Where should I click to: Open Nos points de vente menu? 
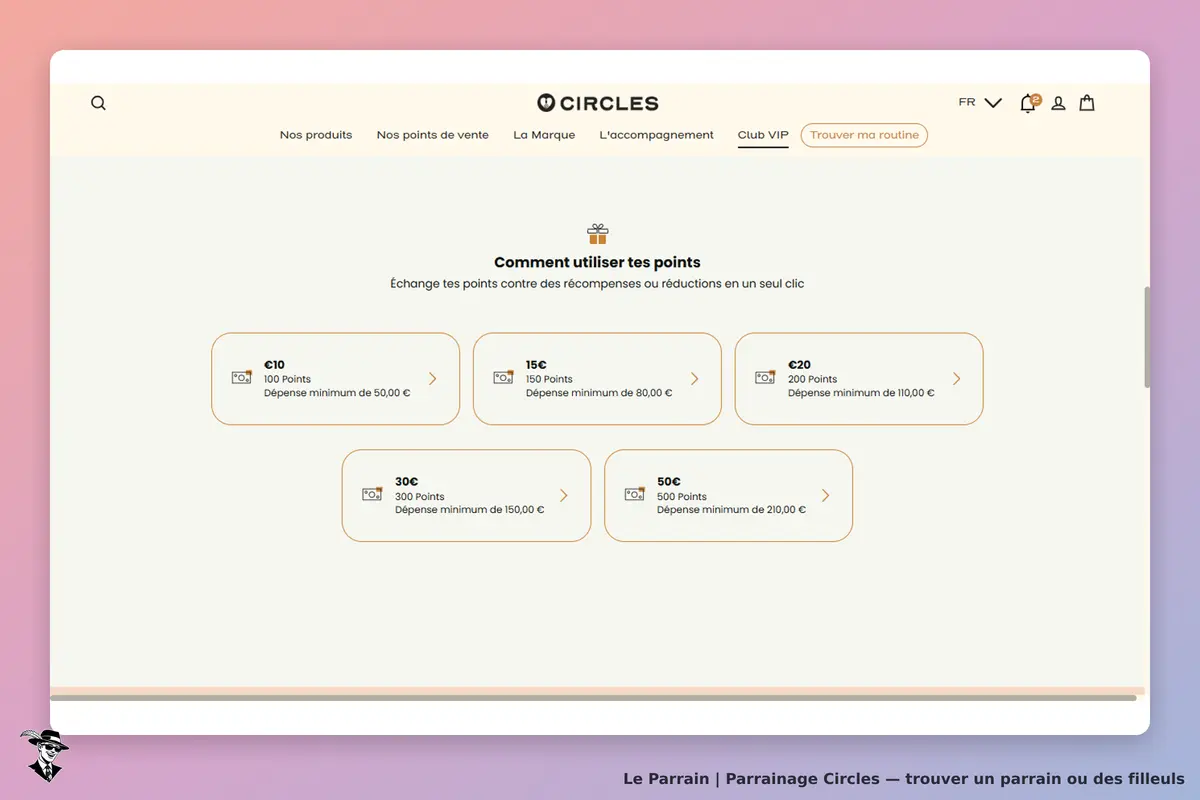click(433, 135)
